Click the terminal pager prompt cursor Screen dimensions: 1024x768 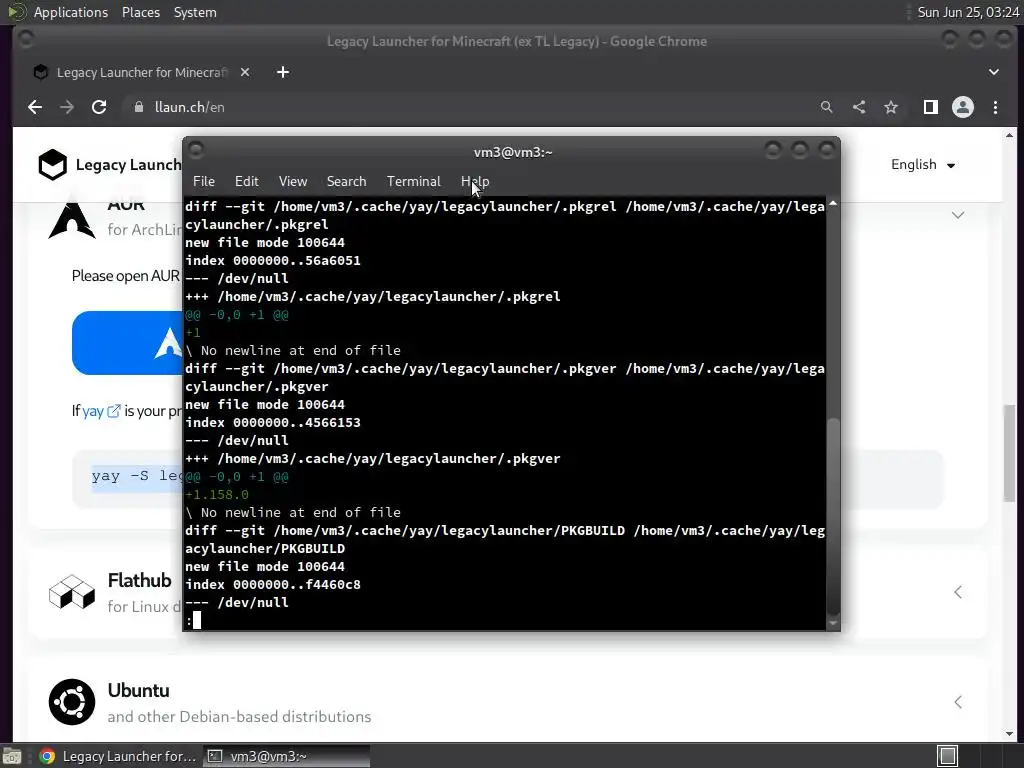pyautogui.click(x=197, y=620)
